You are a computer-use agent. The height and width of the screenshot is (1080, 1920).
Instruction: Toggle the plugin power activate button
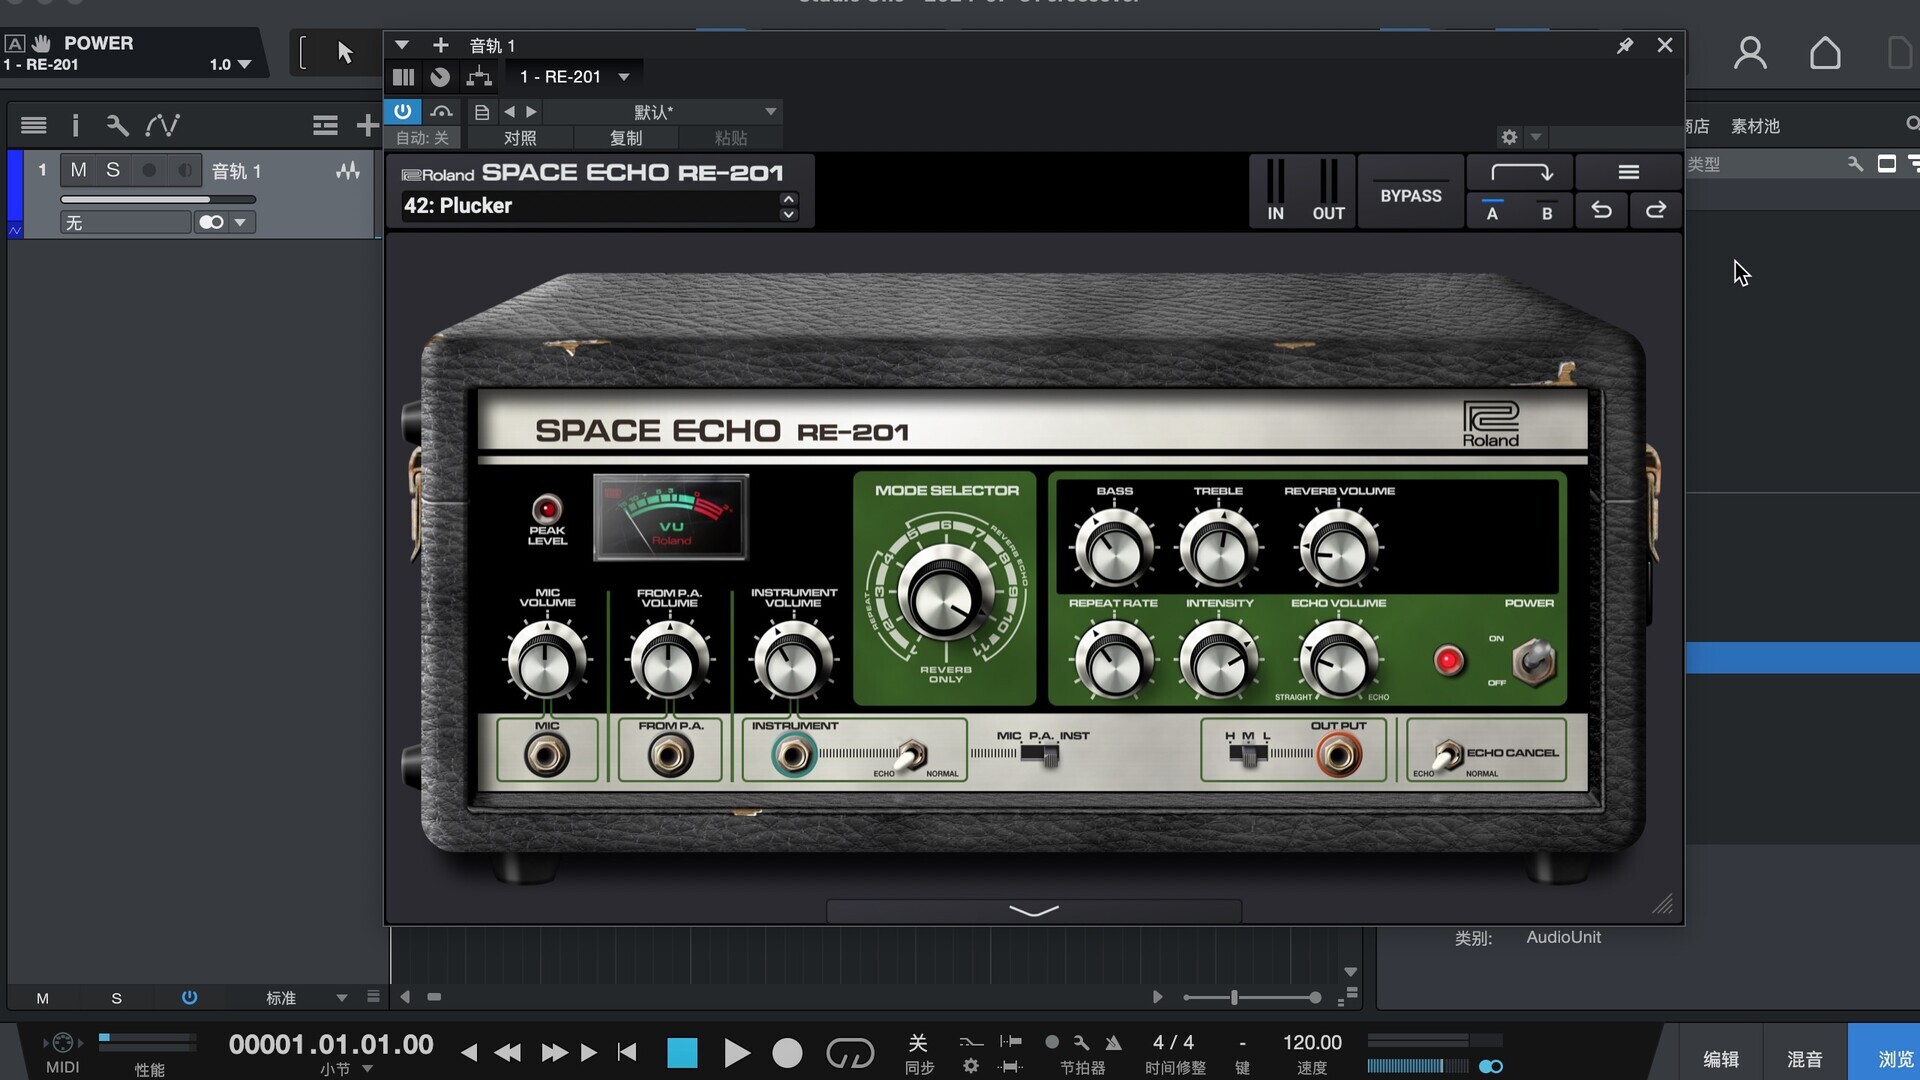[402, 111]
